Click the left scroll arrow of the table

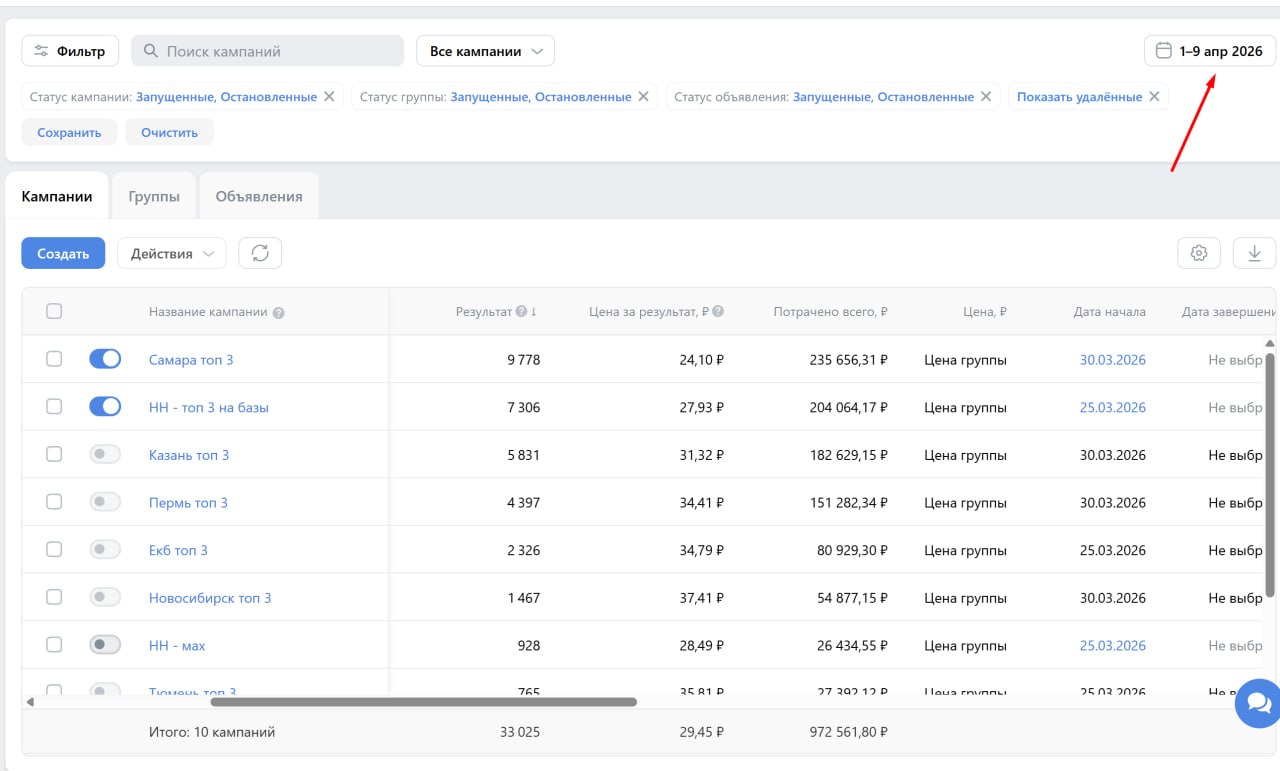(x=30, y=702)
